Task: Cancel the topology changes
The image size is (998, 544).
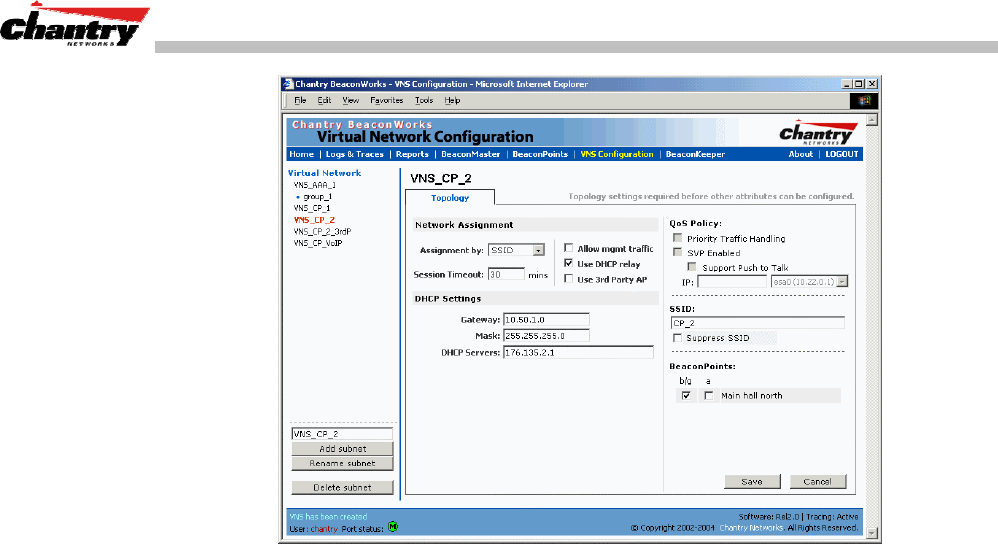Action: 818,482
